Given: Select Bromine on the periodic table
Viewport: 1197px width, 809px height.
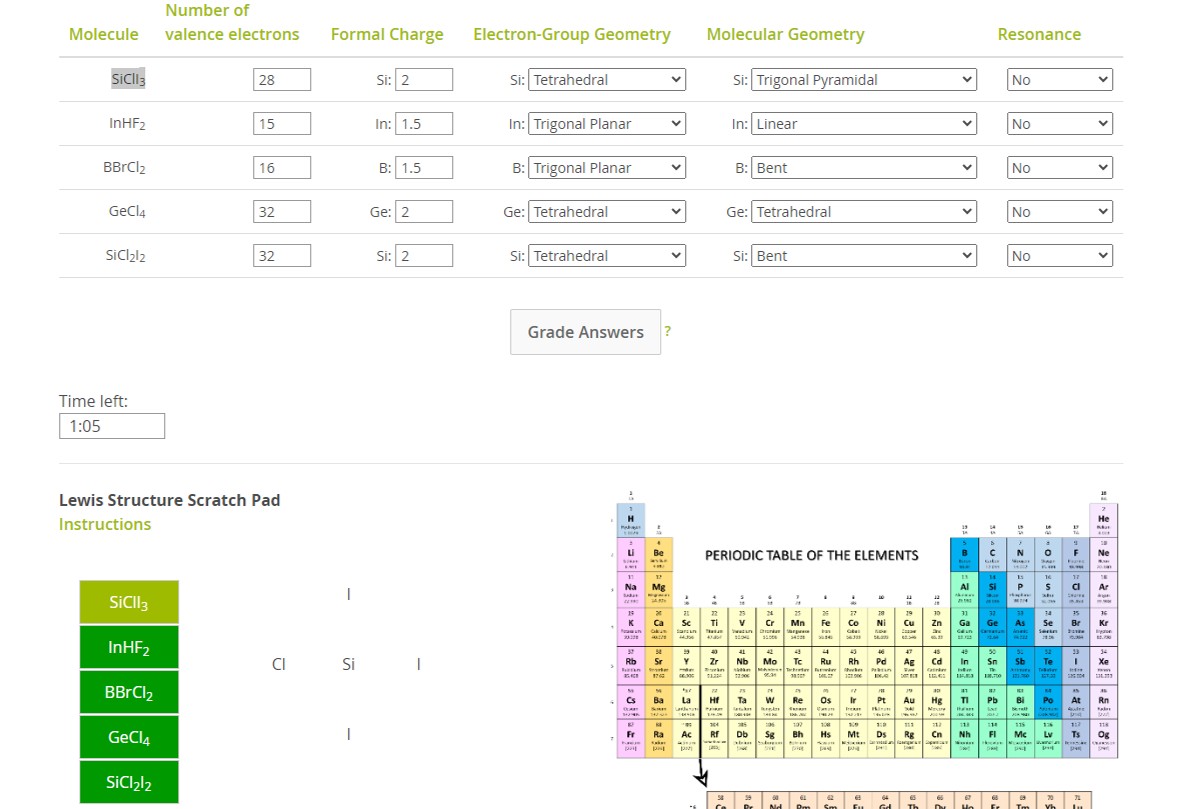Looking at the screenshot, I should tap(1074, 622).
